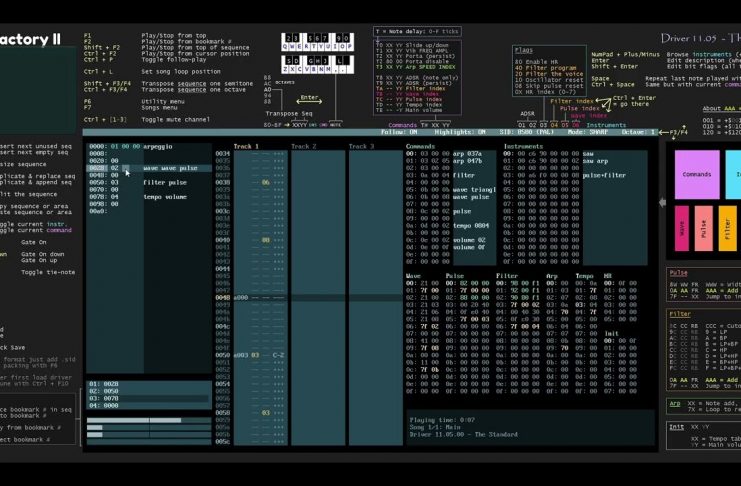Click 'wave triangle' in Commands table

(x=476, y=190)
